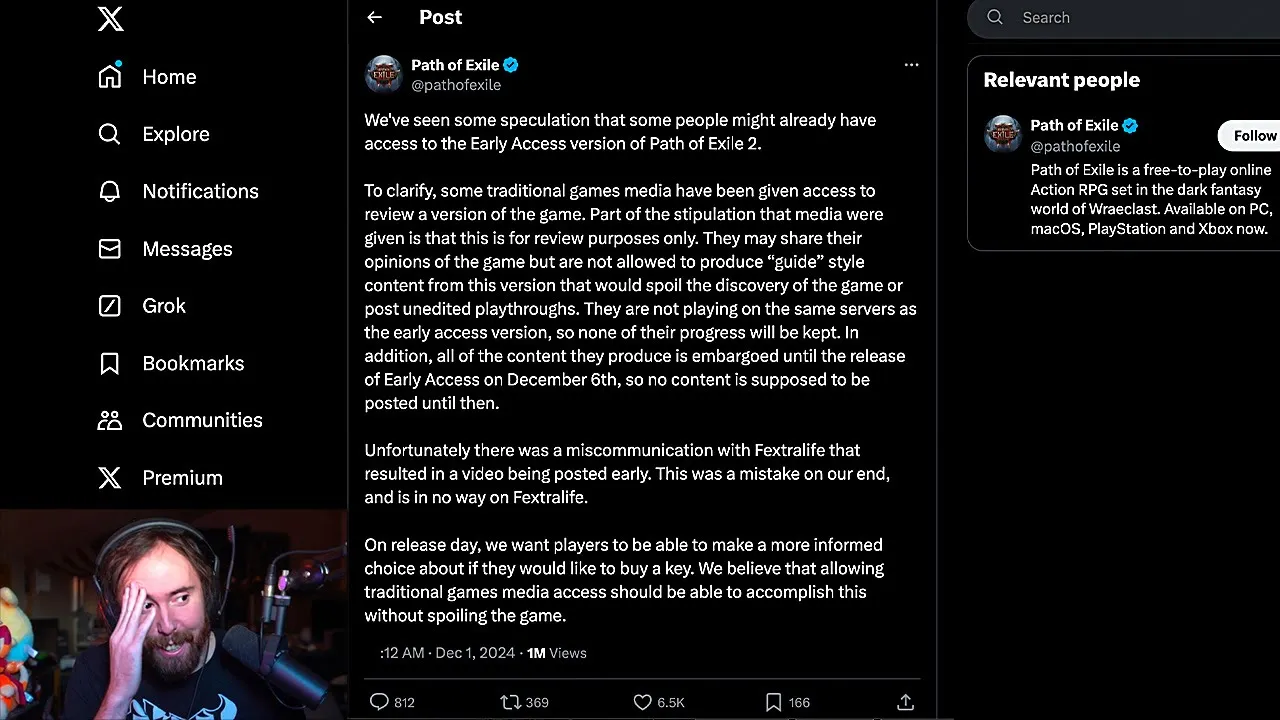The image size is (1280, 720).
Task: Click Path of Exile avatar in post
Action: [384, 74]
